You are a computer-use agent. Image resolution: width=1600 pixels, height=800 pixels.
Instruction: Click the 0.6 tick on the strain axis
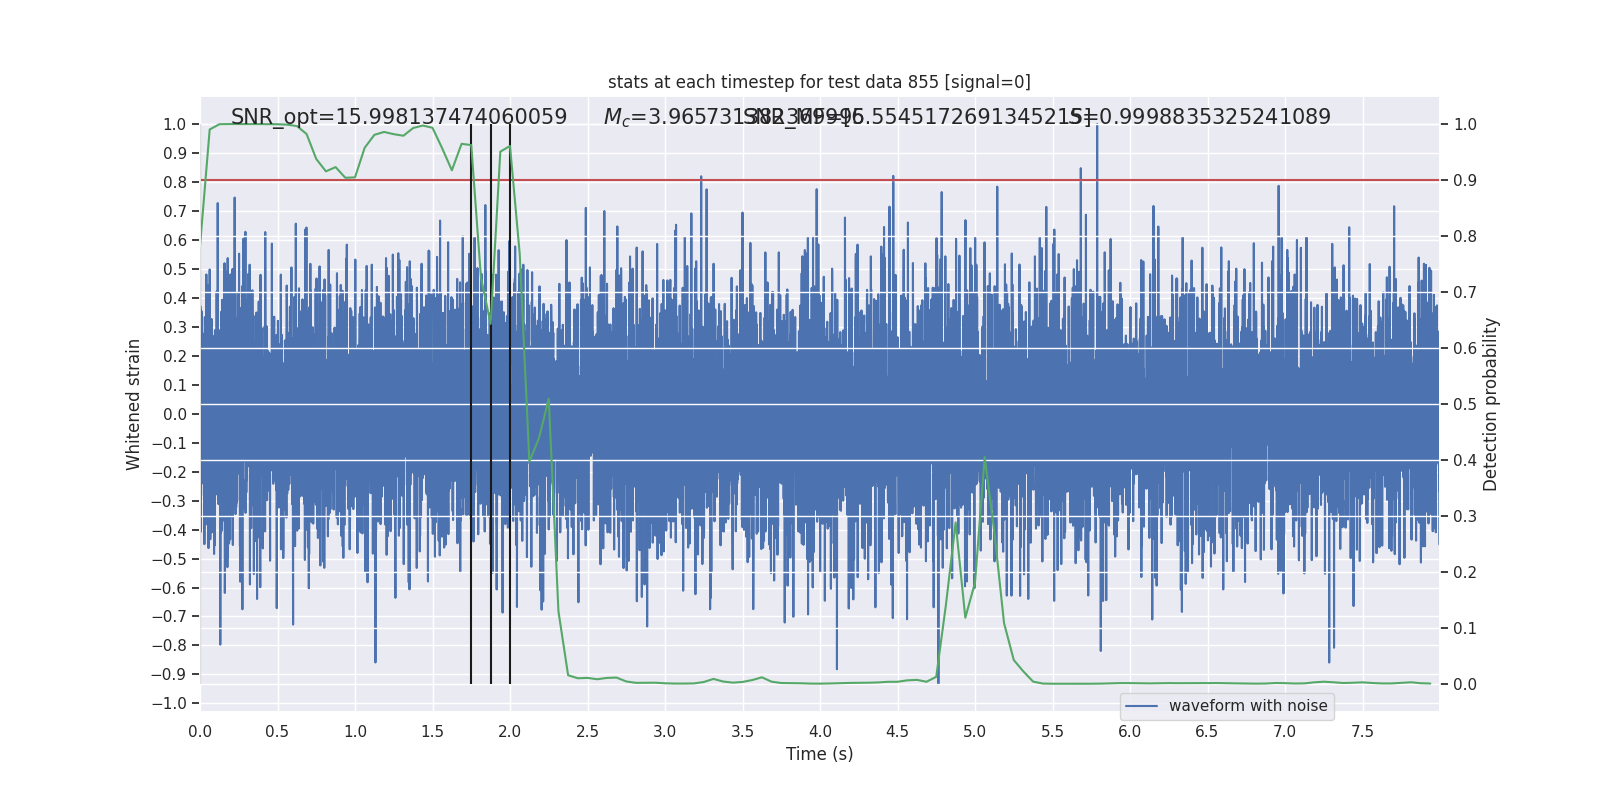click(175, 240)
